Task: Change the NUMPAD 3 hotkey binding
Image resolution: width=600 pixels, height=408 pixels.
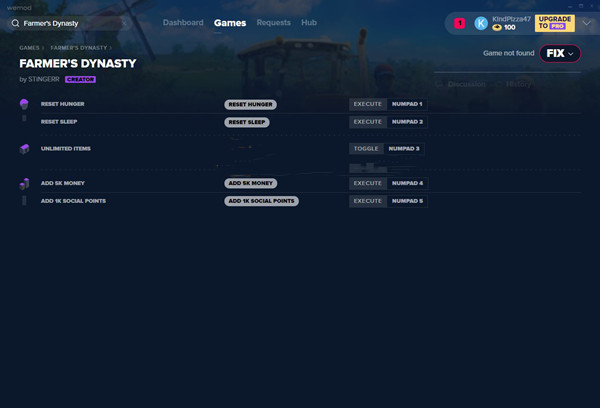Action: pos(404,149)
